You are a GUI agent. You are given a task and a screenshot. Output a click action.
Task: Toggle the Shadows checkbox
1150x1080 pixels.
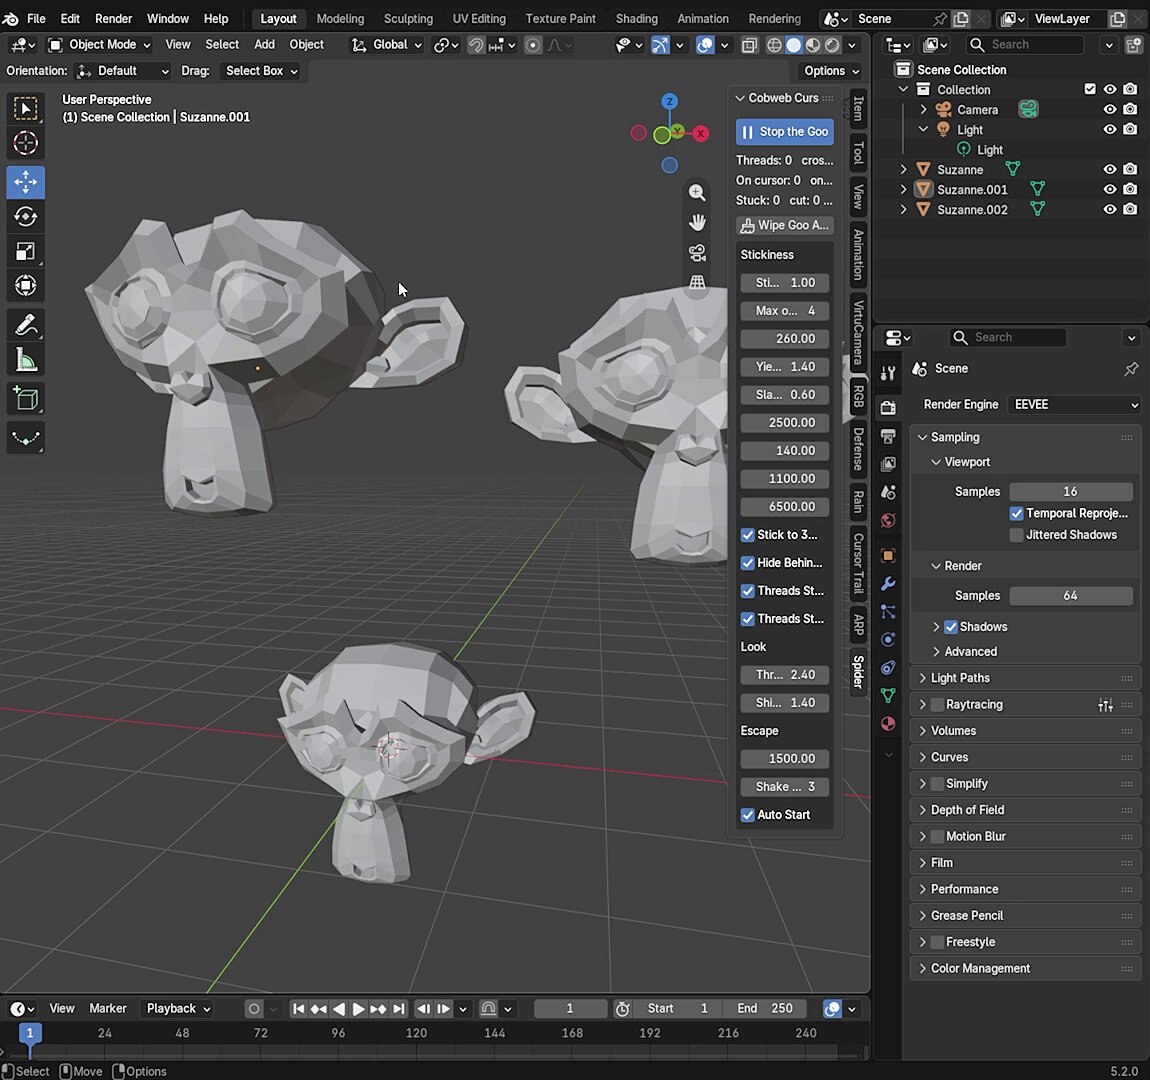[x=951, y=627]
